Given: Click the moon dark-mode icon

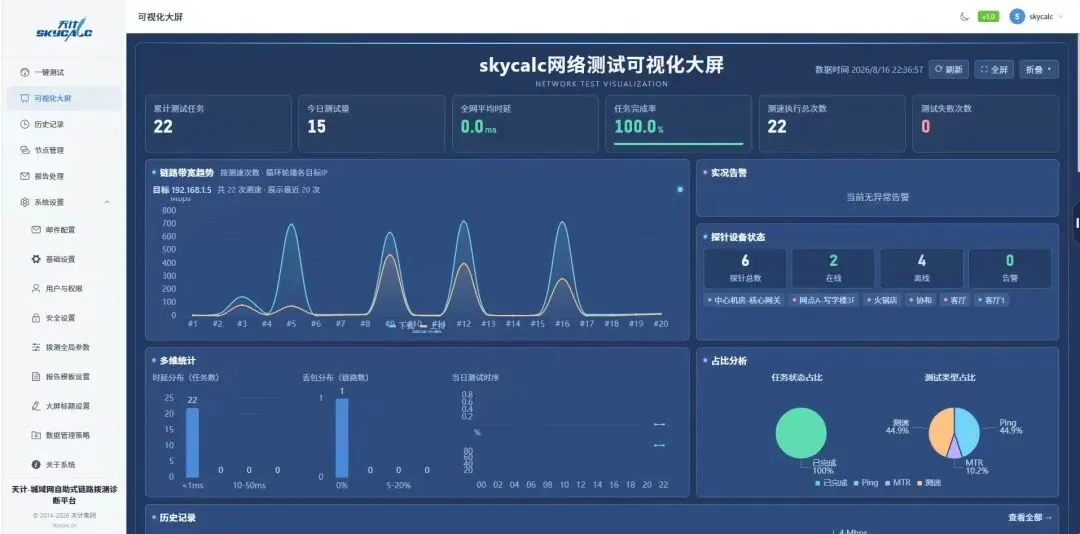Looking at the screenshot, I should coord(964,17).
